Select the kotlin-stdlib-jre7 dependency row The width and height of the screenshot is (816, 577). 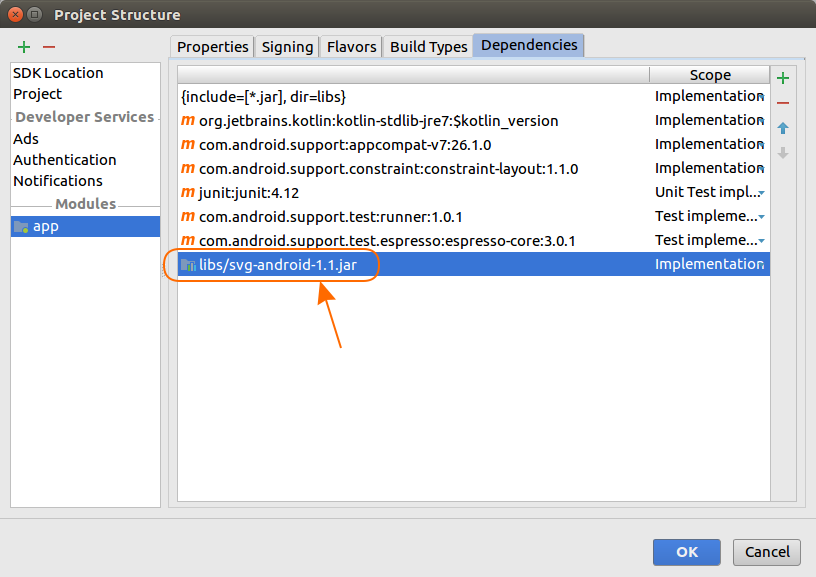pyautogui.click(x=474, y=120)
